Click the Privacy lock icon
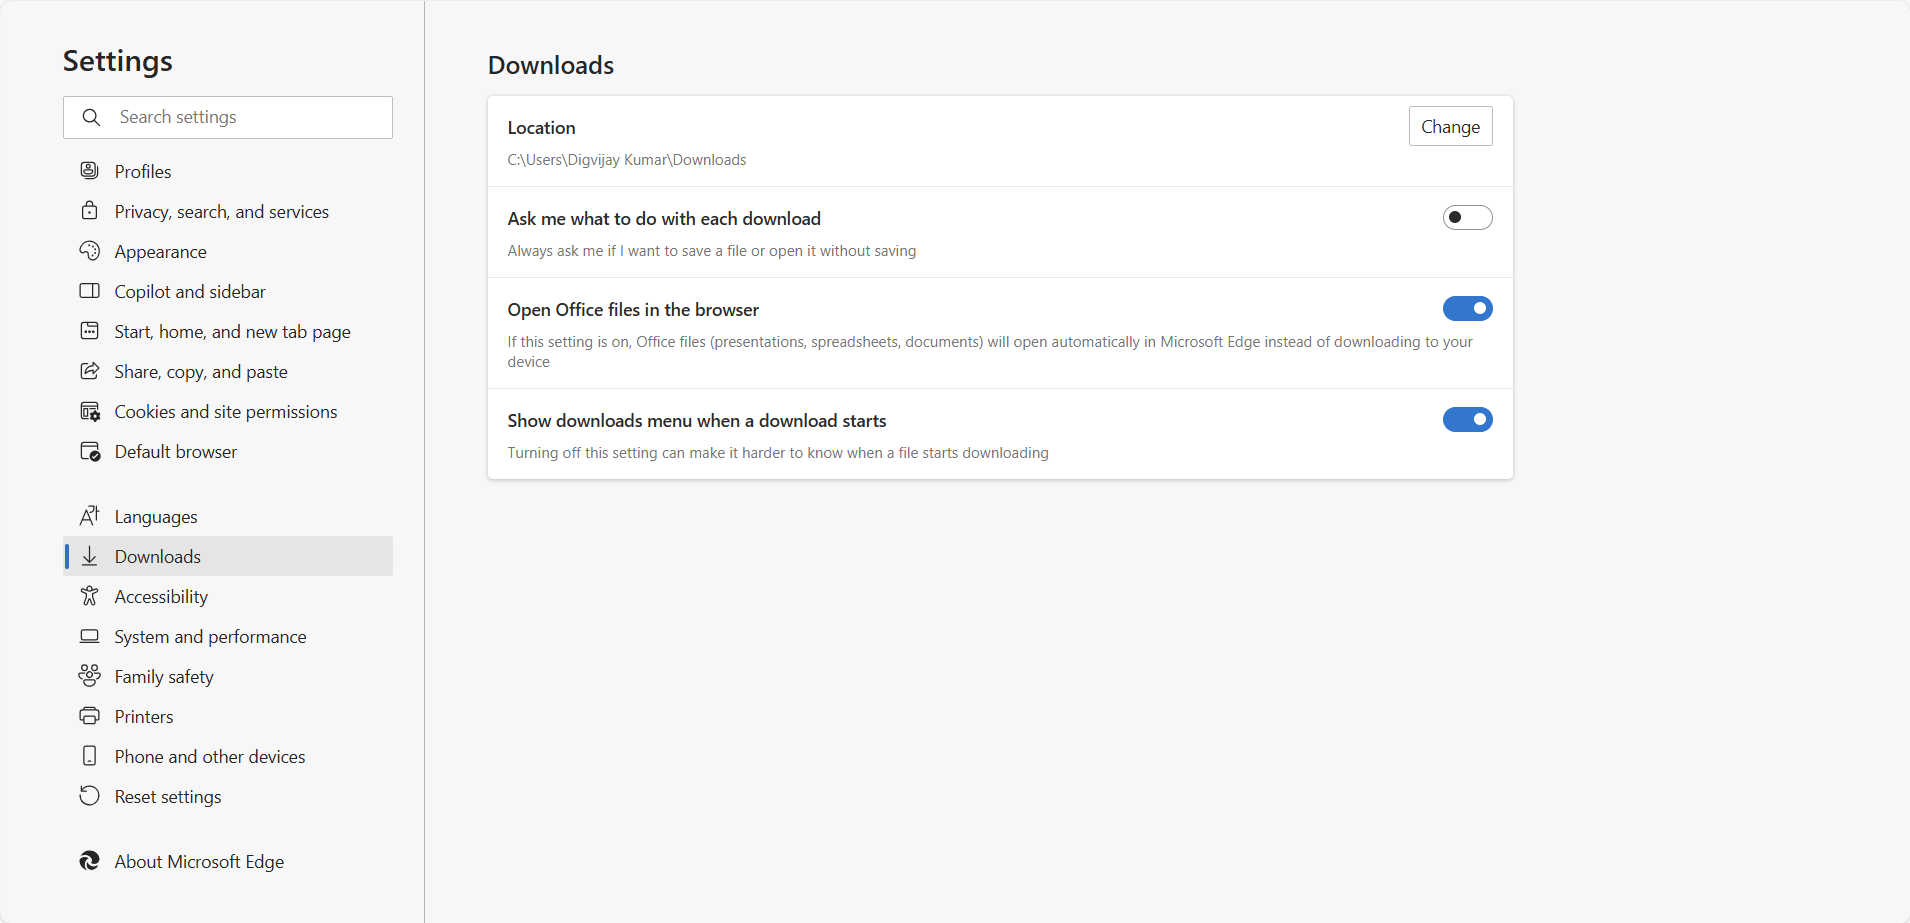Image resolution: width=1910 pixels, height=923 pixels. (x=90, y=211)
